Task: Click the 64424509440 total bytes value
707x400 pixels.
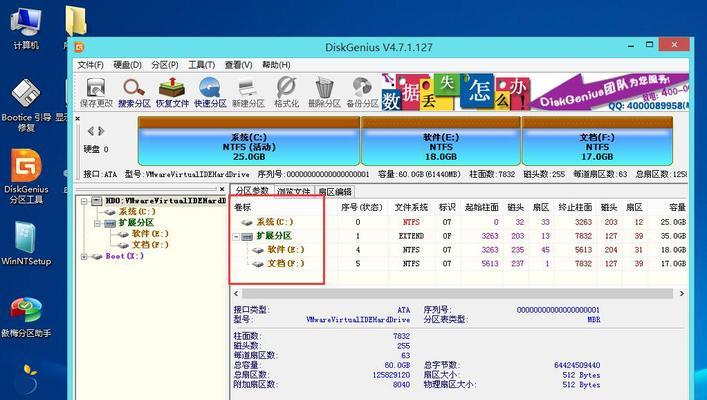Action: click(577, 365)
